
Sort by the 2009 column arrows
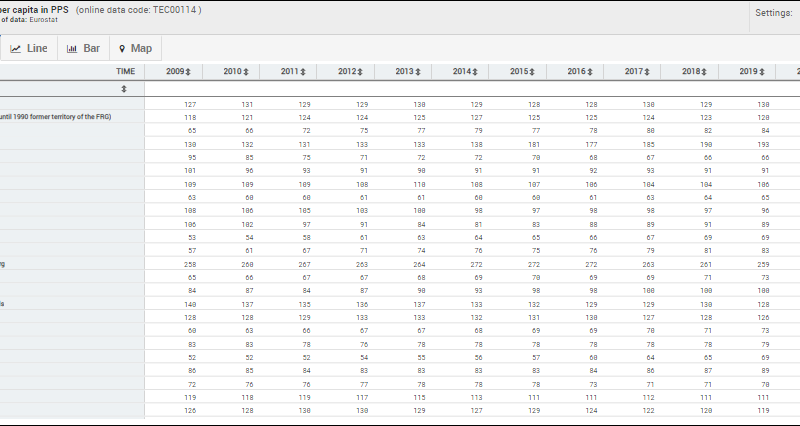point(188,72)
